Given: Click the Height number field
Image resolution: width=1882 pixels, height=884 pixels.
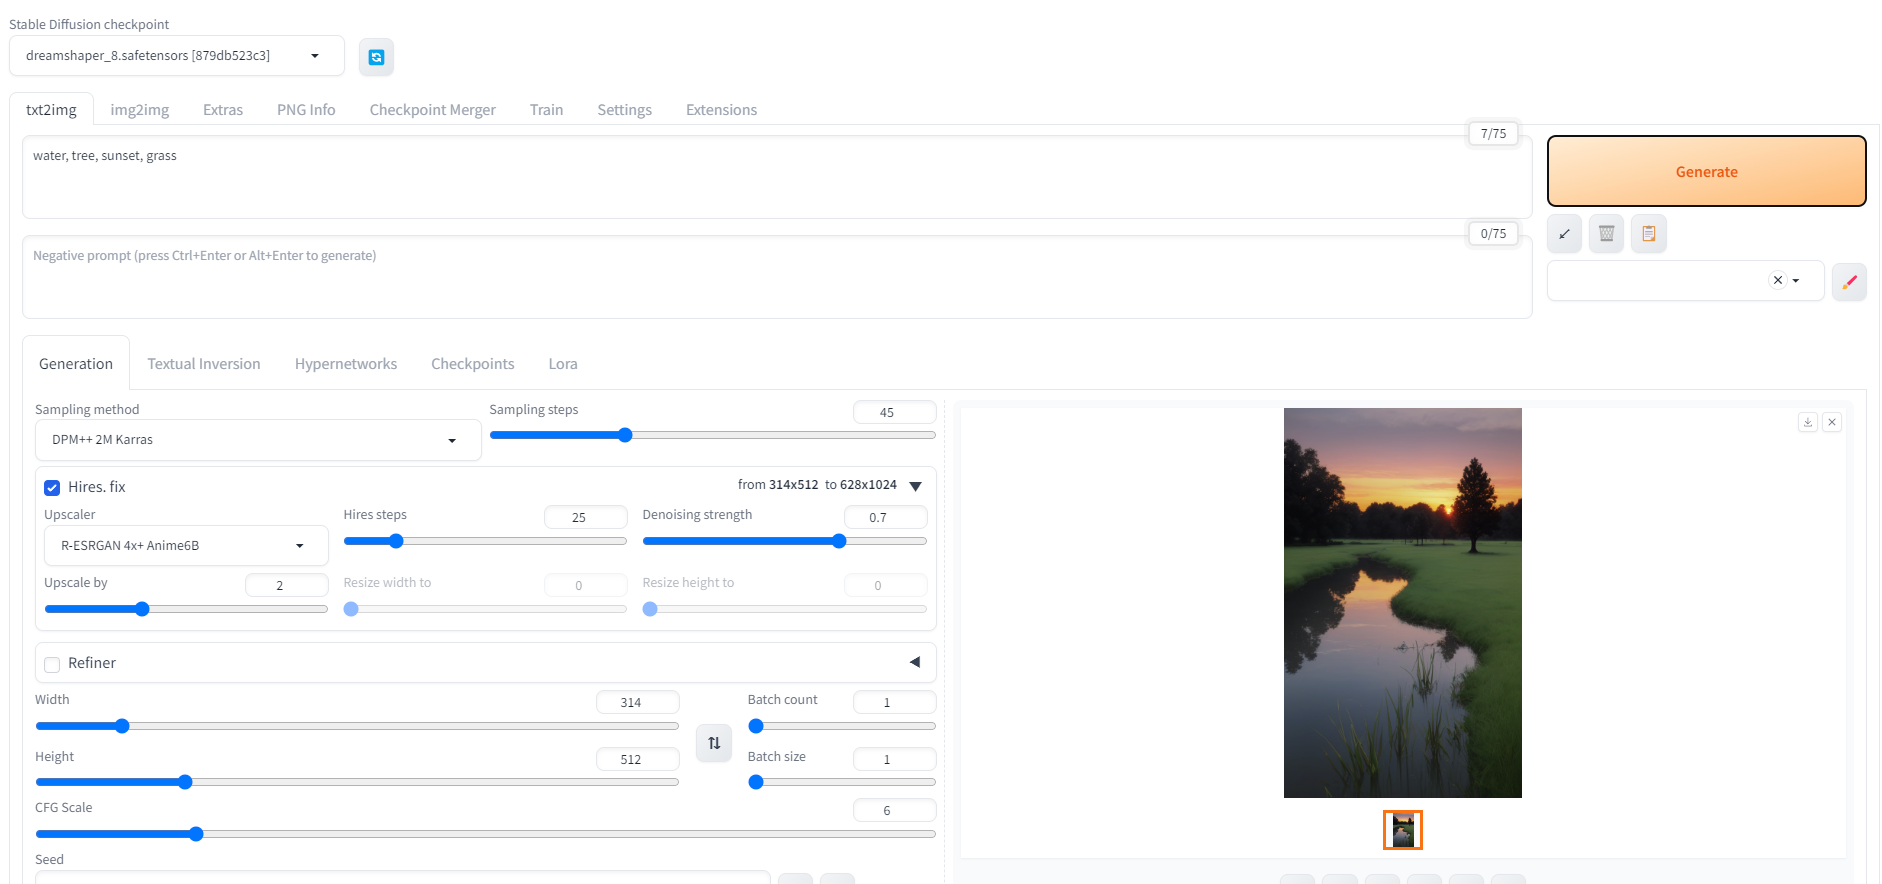Looking at the screenshot, I should coord(637,759).
